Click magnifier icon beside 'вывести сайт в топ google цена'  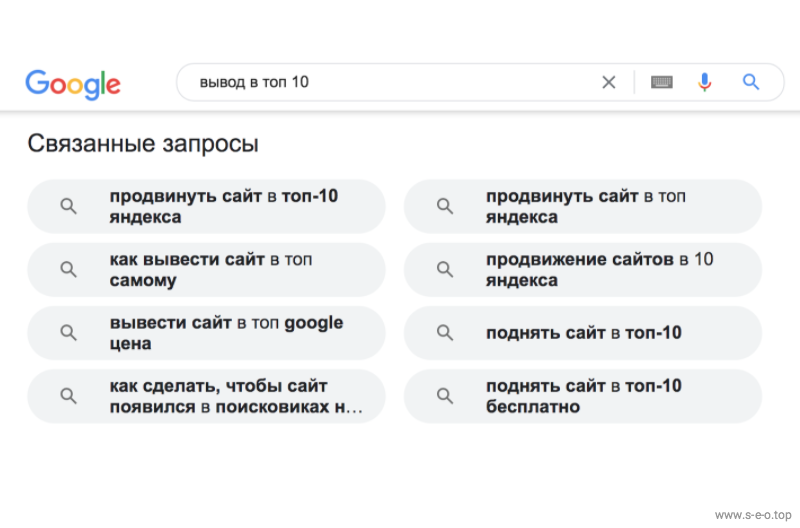[x=68, y=333]
